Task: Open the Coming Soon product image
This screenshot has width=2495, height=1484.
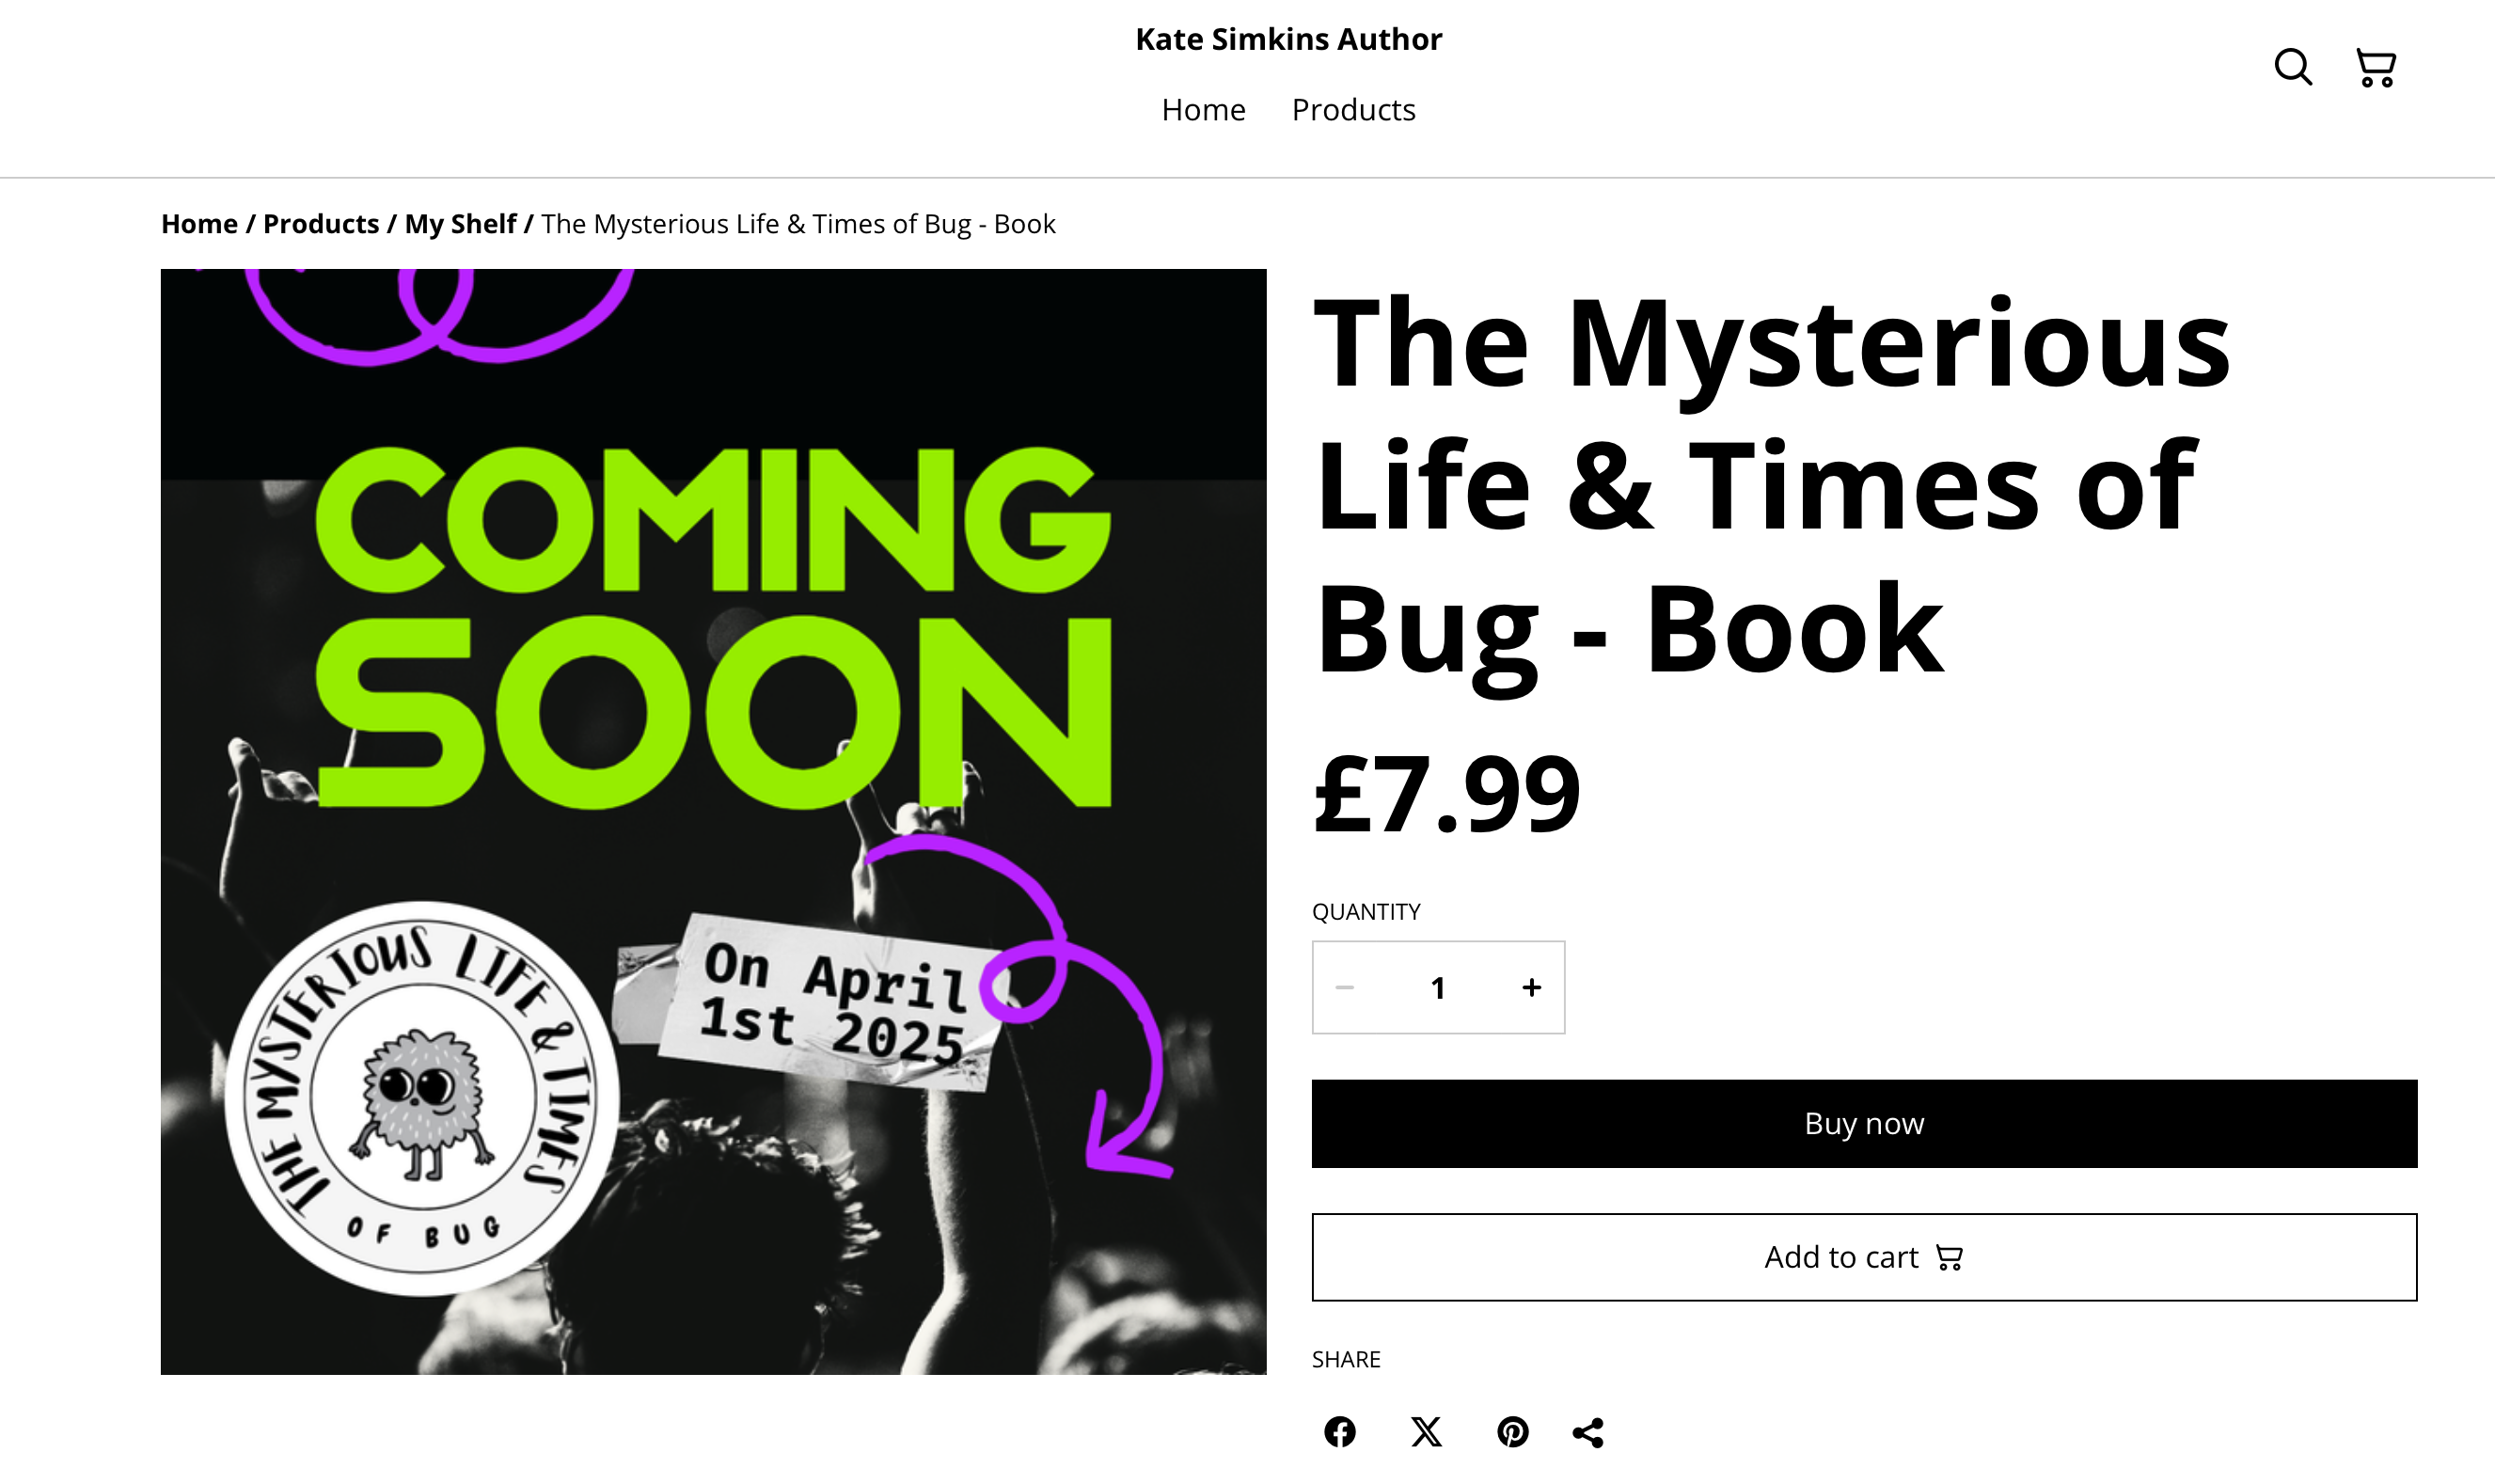Action: [x=713, y=821]
